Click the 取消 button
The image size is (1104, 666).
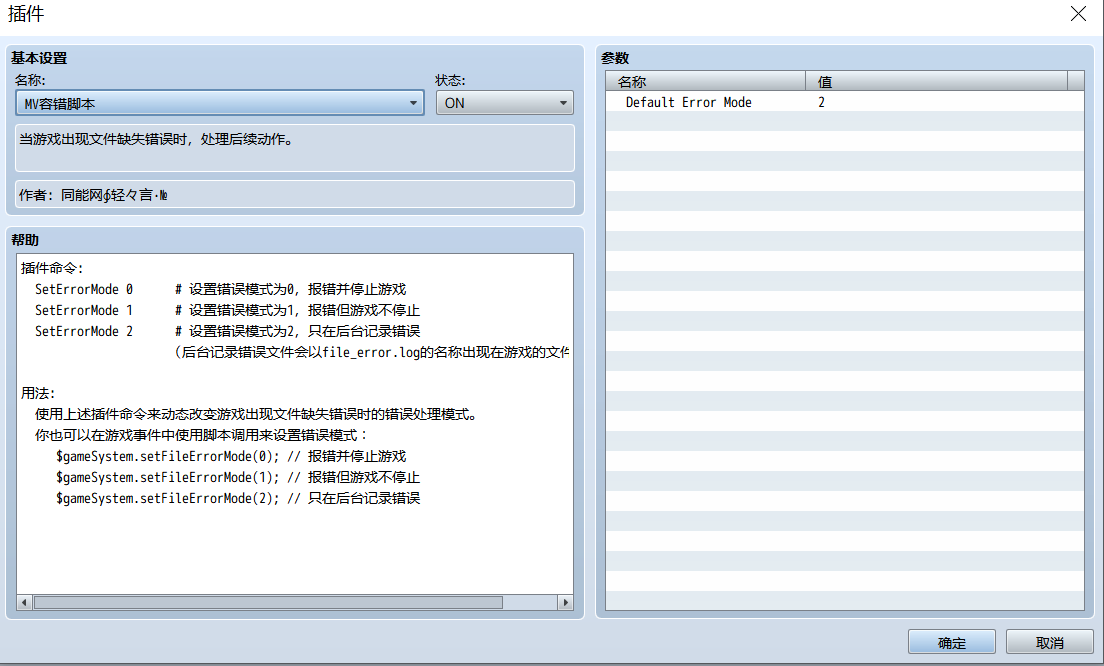coord(1049,642)
